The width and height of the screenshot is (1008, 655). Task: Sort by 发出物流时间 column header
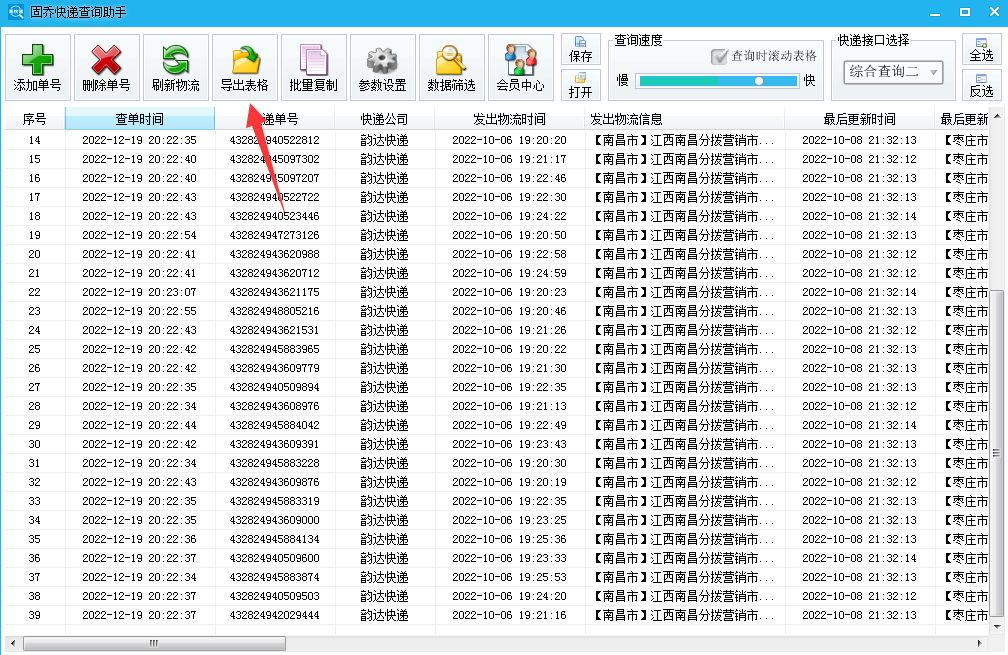pos(509,119)
